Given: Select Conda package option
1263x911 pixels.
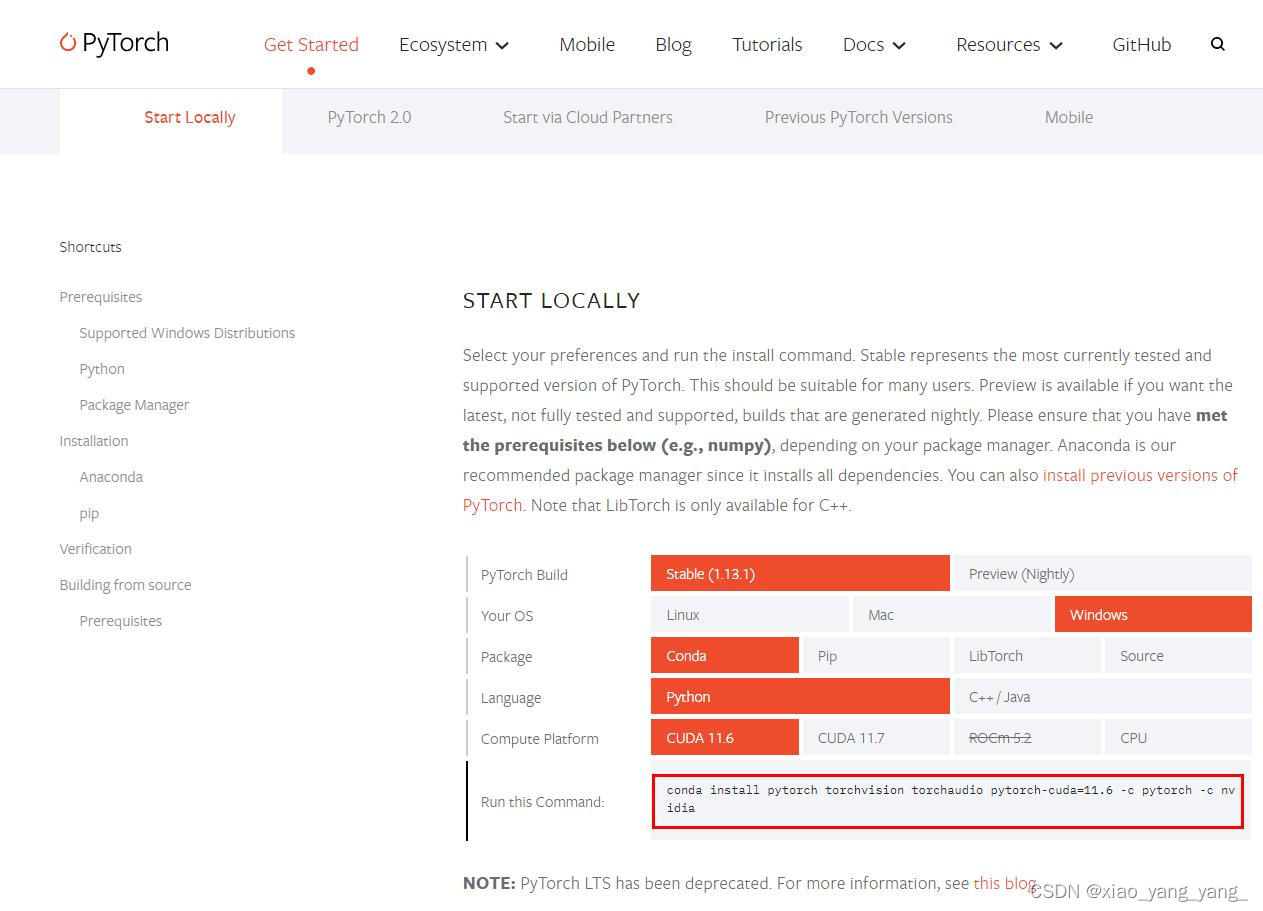Looking at the screenshot, I should tap(725, 656).
